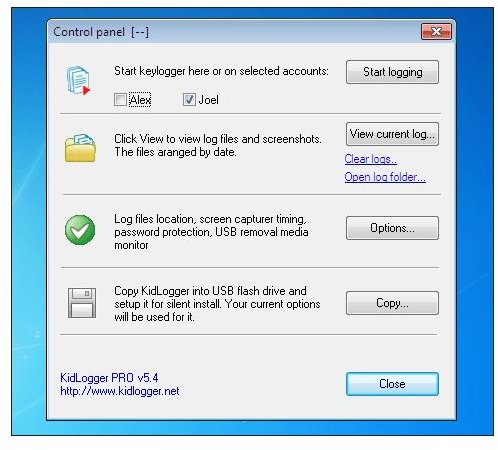Image resolution: width=498 pixels, height=450 pixels.
Task: Open View current log
Action: [392, 134]
